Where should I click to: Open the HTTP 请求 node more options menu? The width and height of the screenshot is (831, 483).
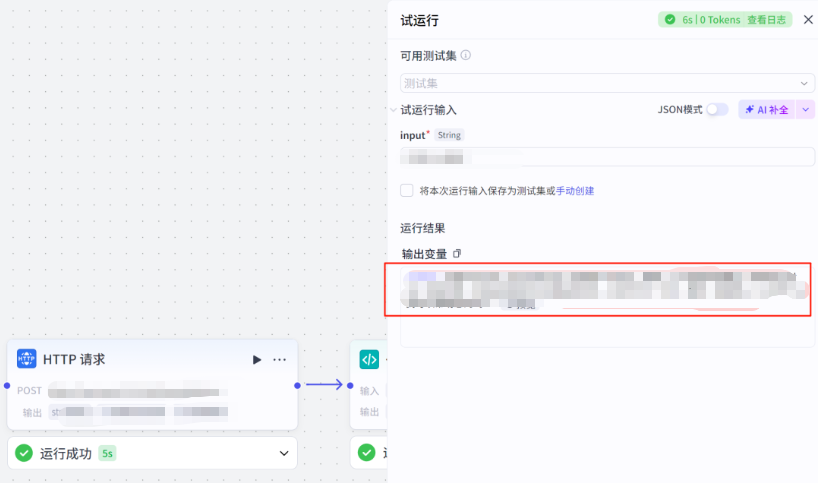280,359
